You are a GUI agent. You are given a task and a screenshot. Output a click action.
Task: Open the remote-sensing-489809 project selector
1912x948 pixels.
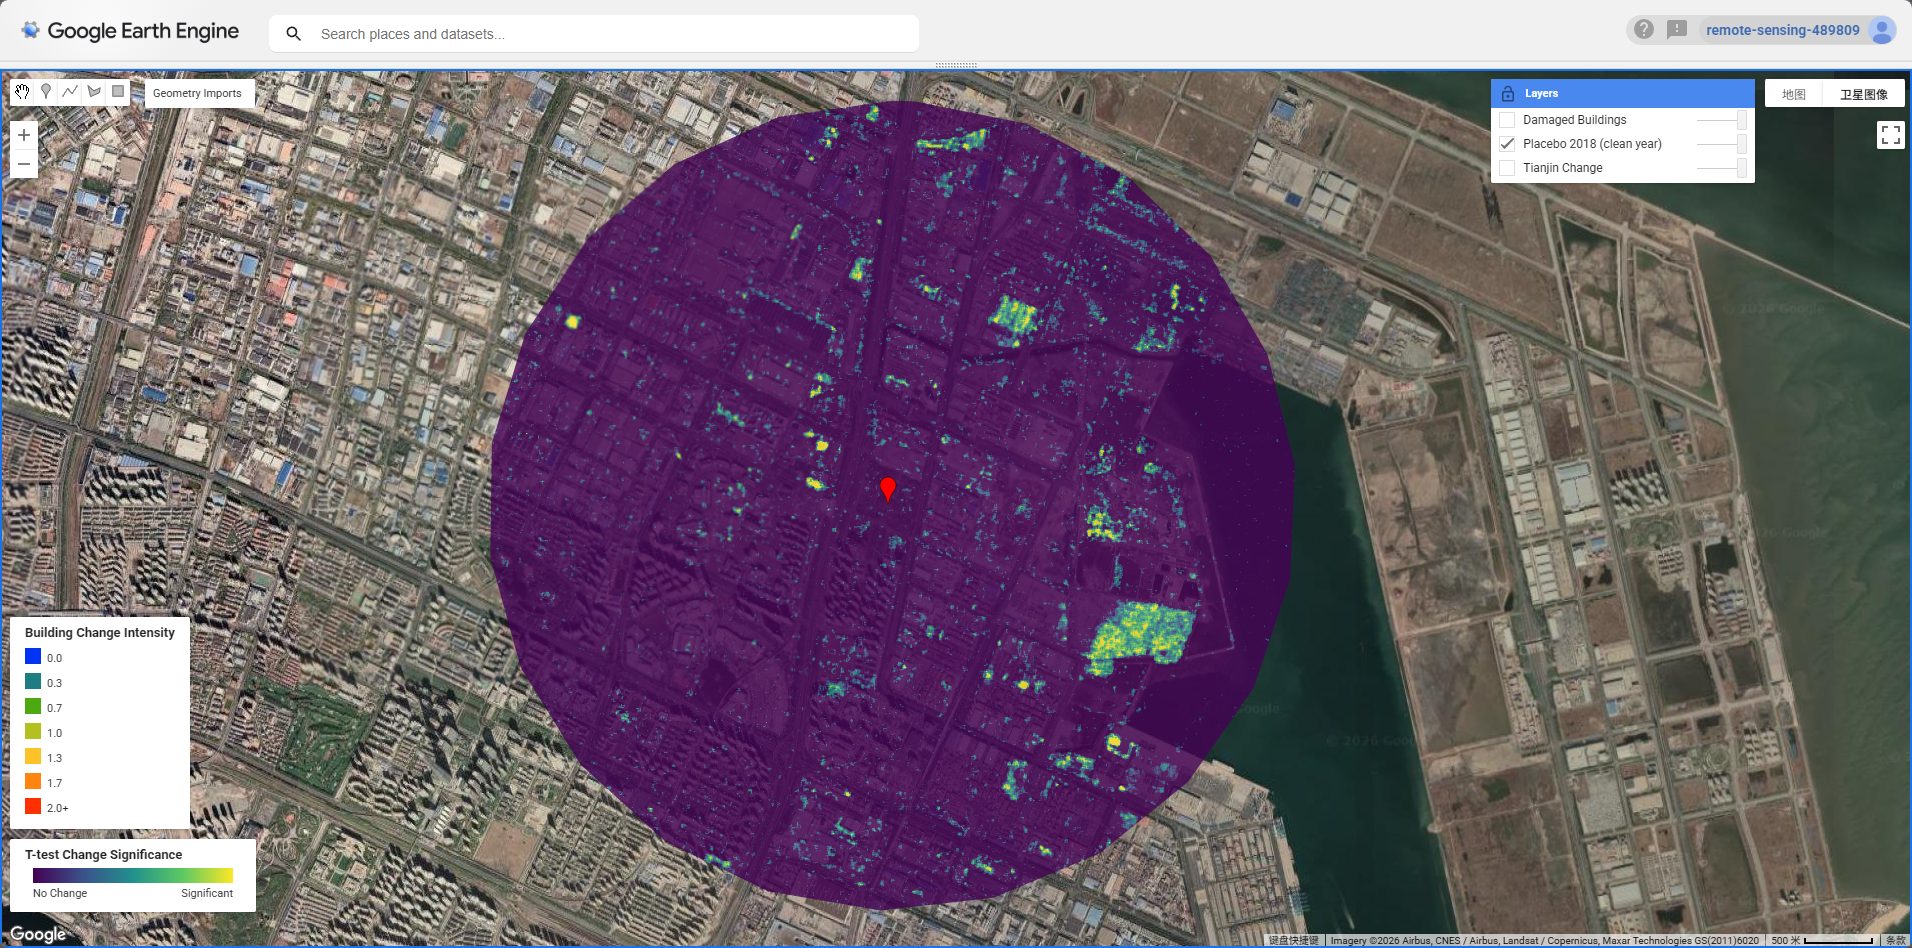(1782, 30)
